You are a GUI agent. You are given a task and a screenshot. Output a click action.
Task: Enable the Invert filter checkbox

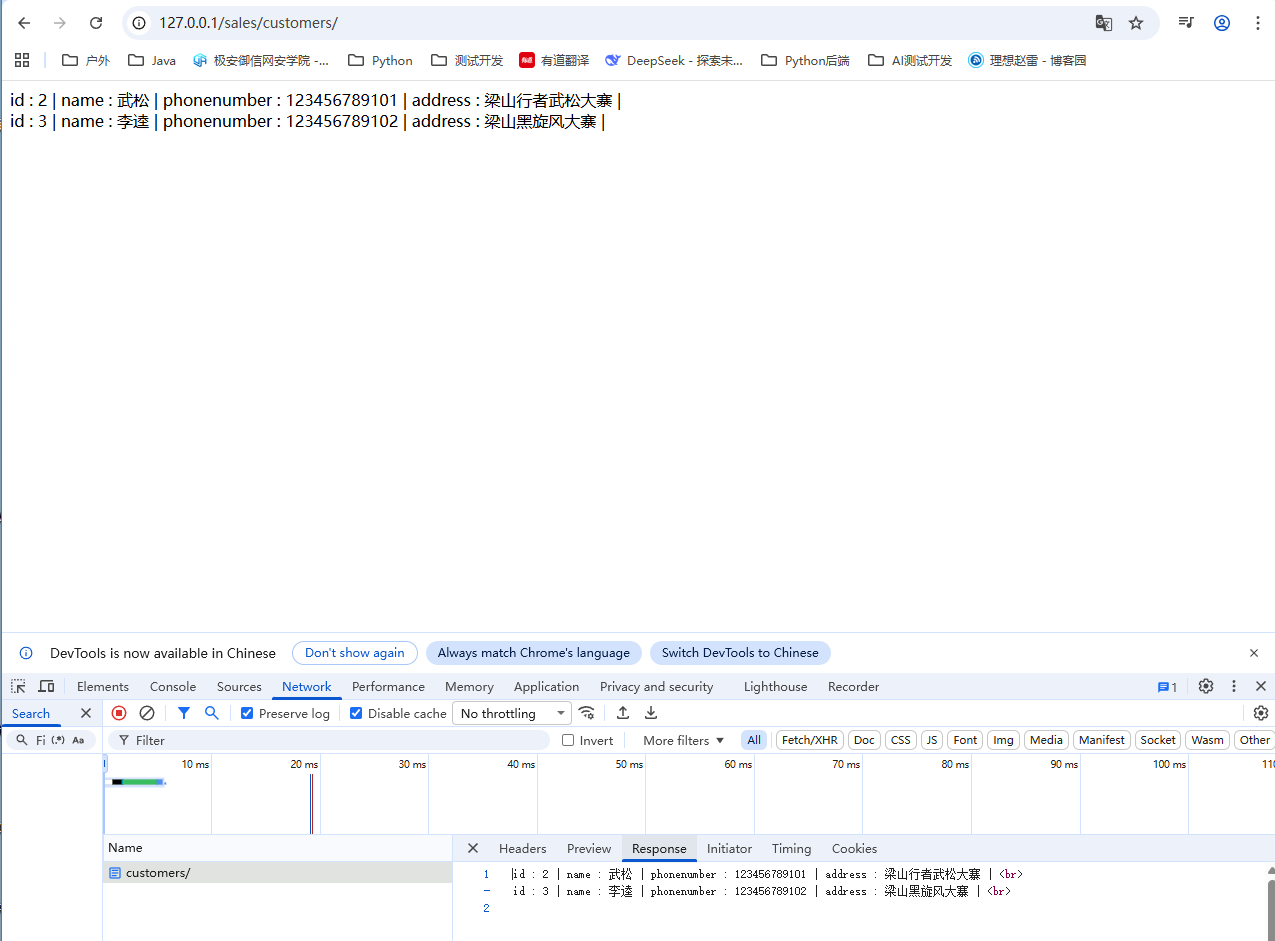click(568, 740)
